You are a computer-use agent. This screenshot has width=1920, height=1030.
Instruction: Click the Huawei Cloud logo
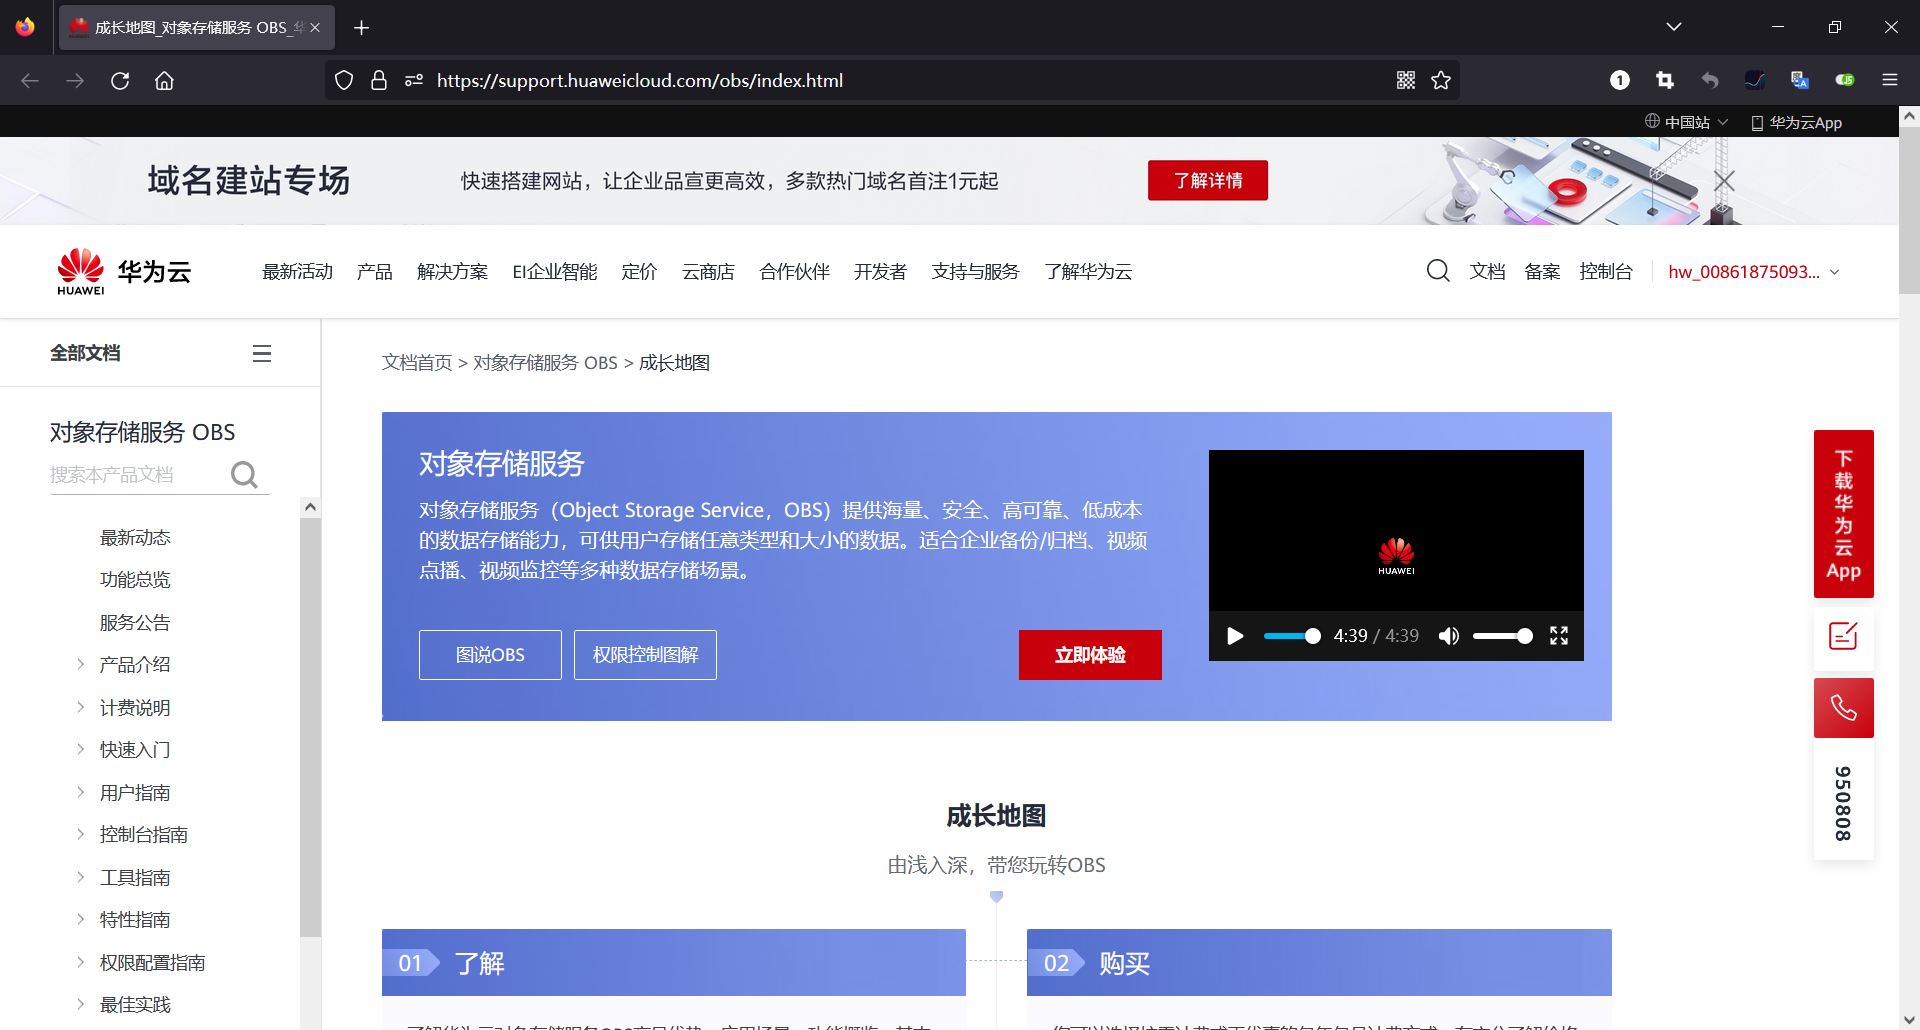(x=122, y=270)
